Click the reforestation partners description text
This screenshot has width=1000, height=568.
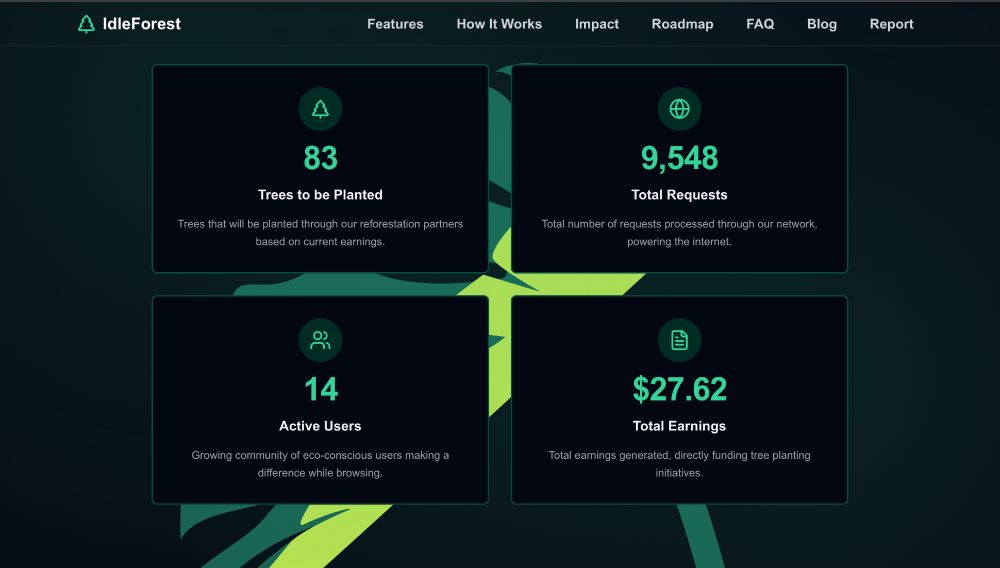click(x=320, y=233)
